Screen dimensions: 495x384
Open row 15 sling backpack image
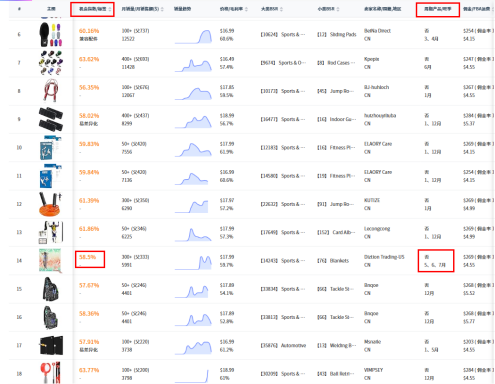(x=51, y=289)
